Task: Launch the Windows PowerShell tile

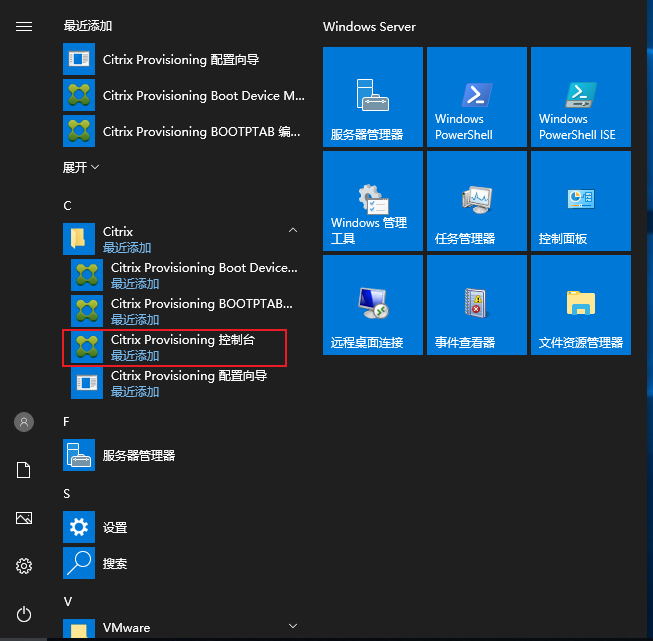Action: [x=476, y=97]
